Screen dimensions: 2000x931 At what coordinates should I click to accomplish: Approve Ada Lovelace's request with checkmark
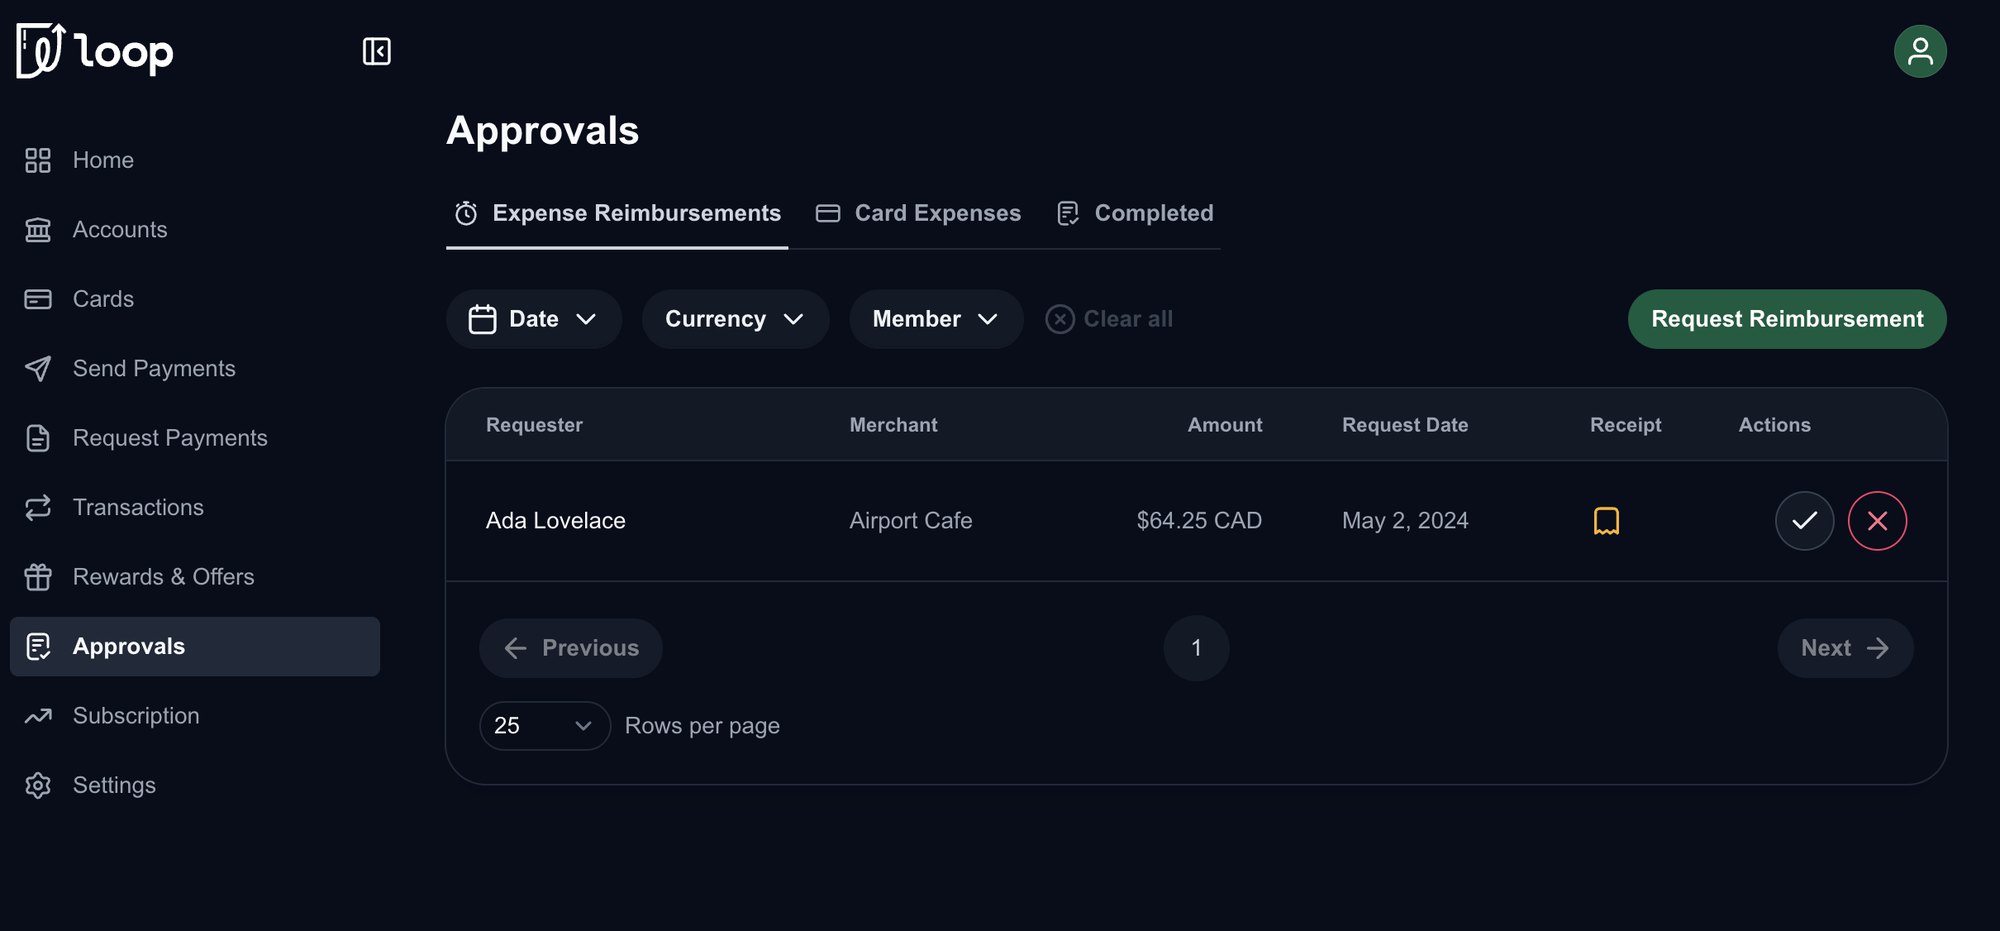pos(1804,521)
